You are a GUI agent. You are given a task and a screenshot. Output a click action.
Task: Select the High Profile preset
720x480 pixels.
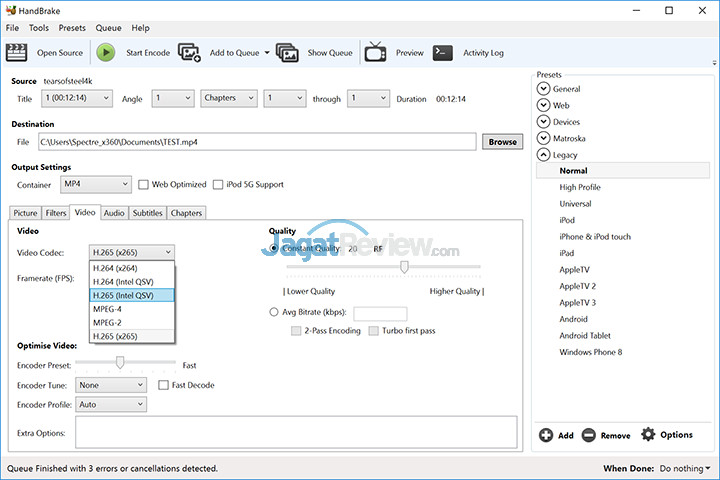click(x=580, y=187)
